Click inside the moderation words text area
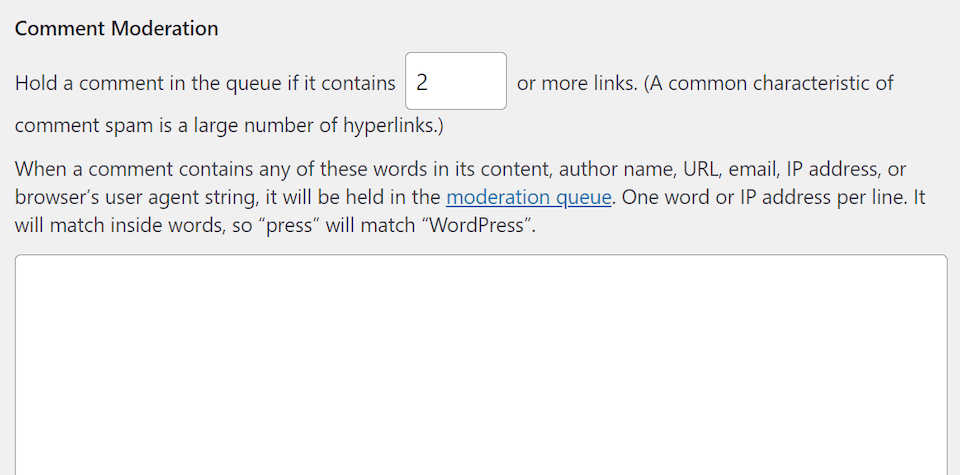 tap(480, 365)
